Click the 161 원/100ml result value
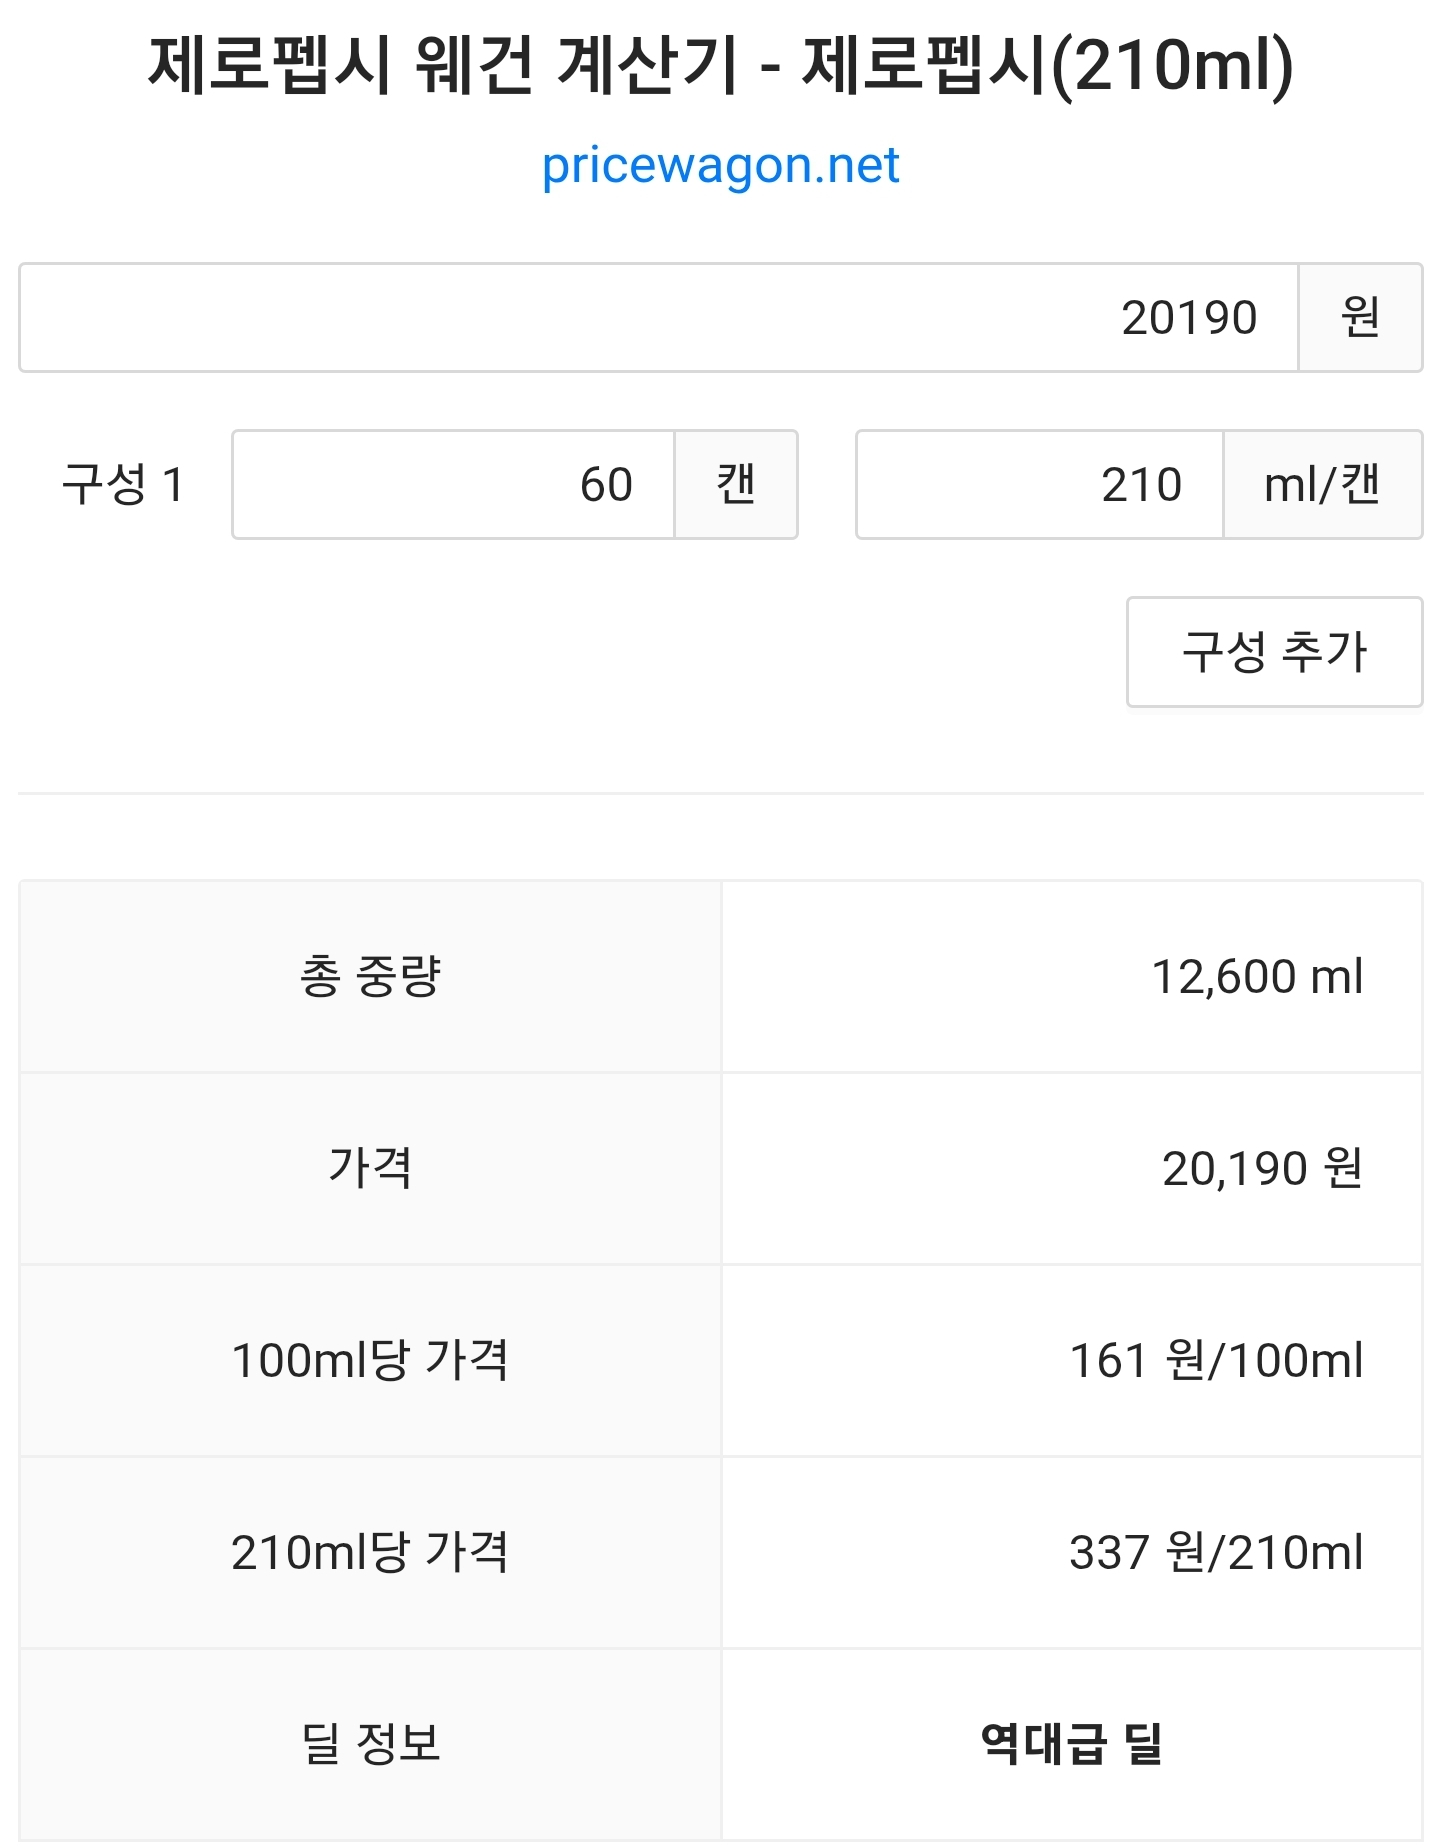This screenshot has height=1846, width=1440. 1216,1361
